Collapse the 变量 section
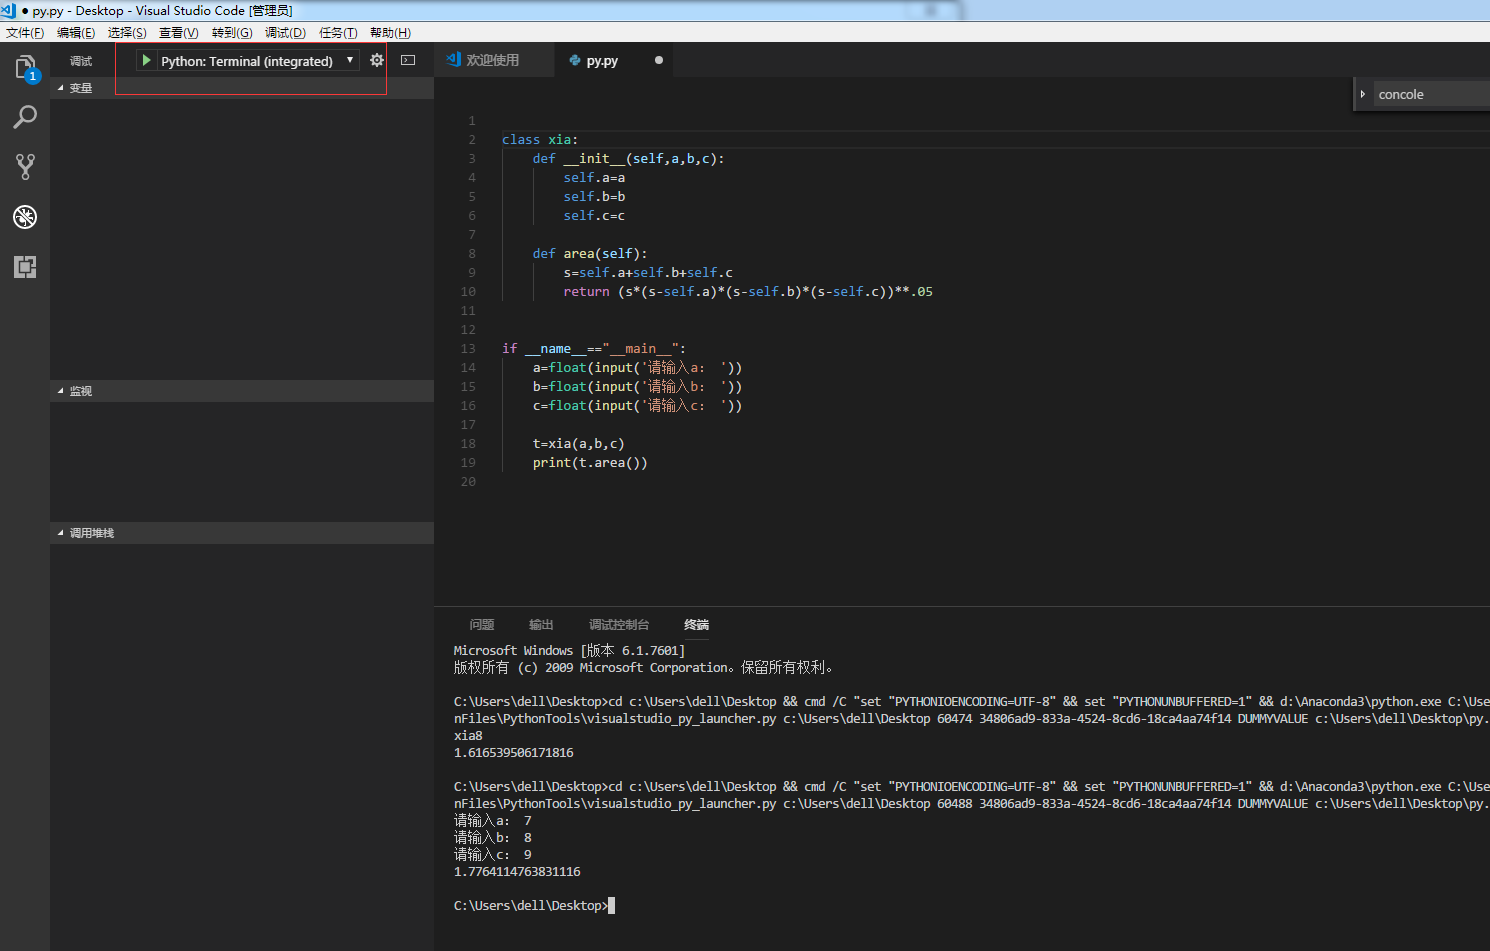 pyautogui.click(x=80, y=88)
